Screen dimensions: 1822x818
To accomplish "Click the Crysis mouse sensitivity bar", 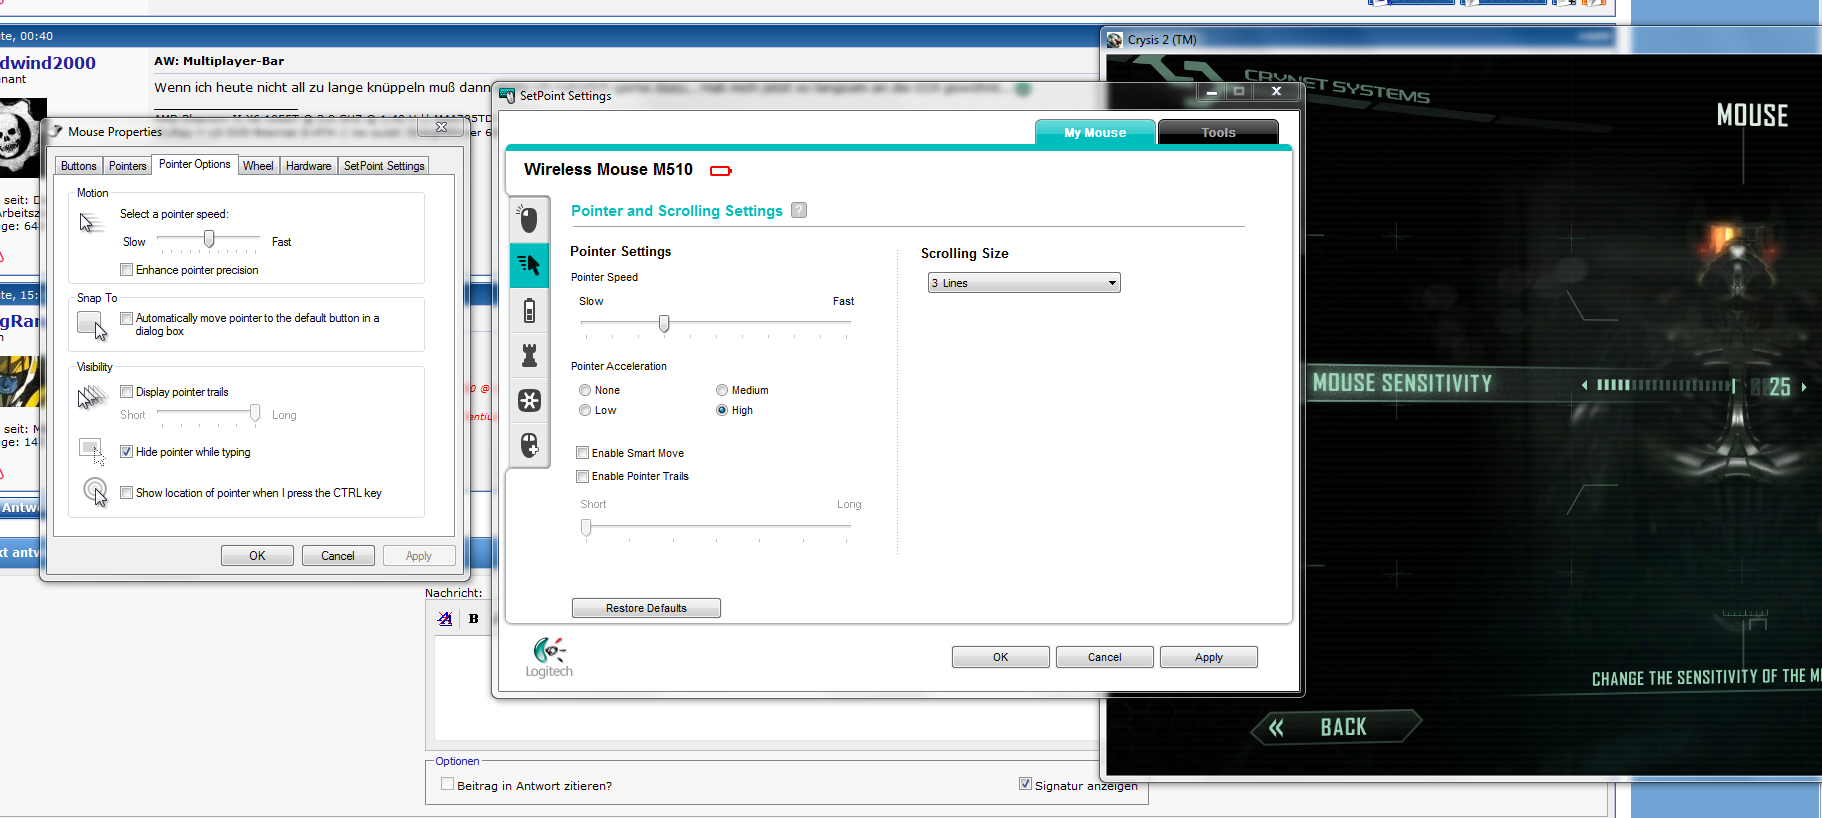I will pos(1666,385).
